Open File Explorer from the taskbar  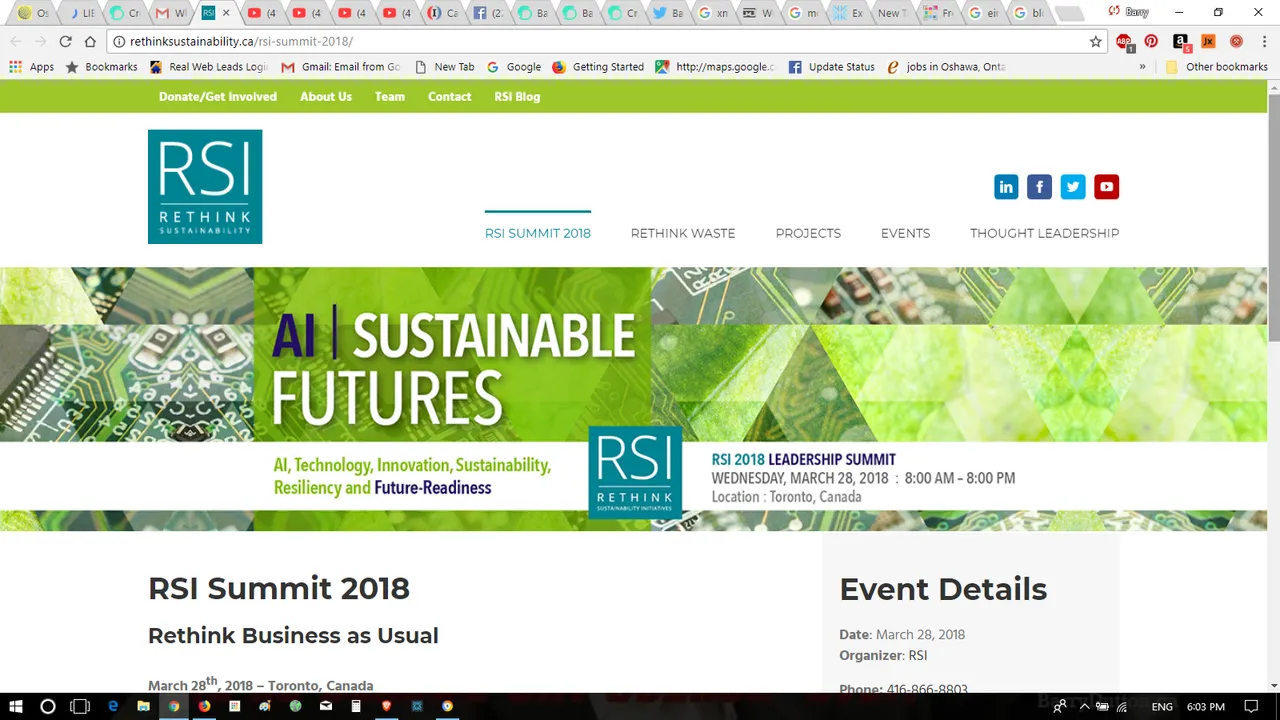[x=143, y=706]
